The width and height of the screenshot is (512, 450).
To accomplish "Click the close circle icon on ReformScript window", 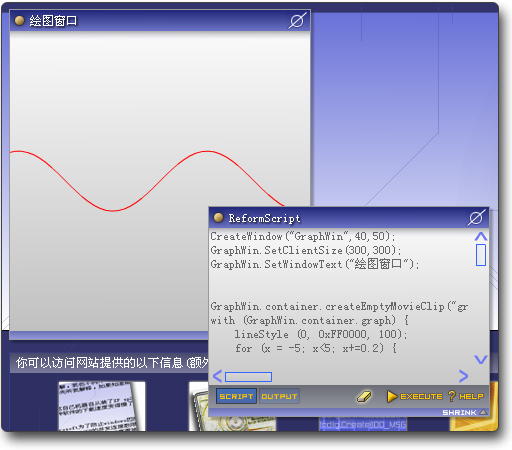I will [476, 218].
